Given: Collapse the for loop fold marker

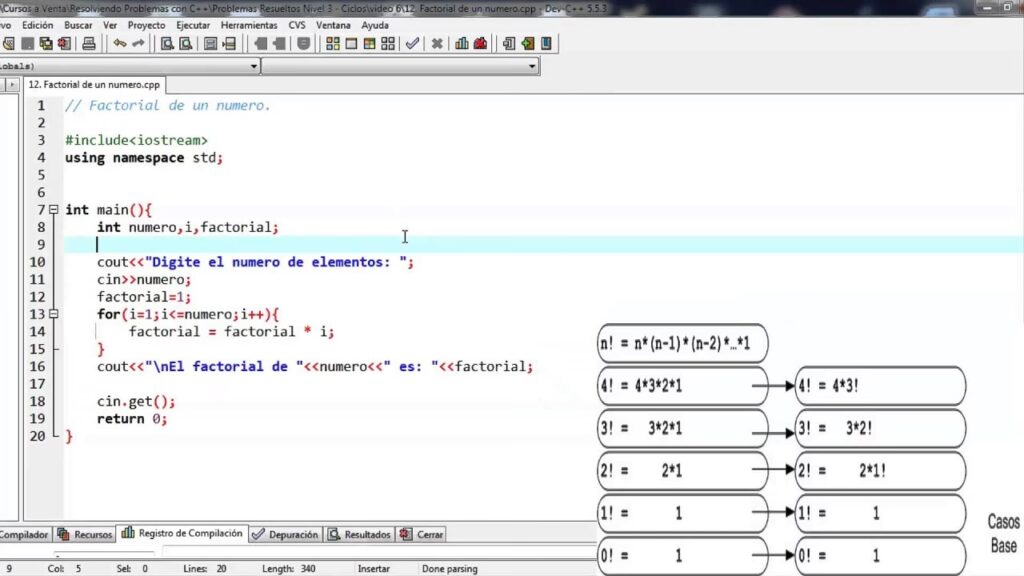Looking at the screenshot, I should pyautogui.click(x=52, y=315).
